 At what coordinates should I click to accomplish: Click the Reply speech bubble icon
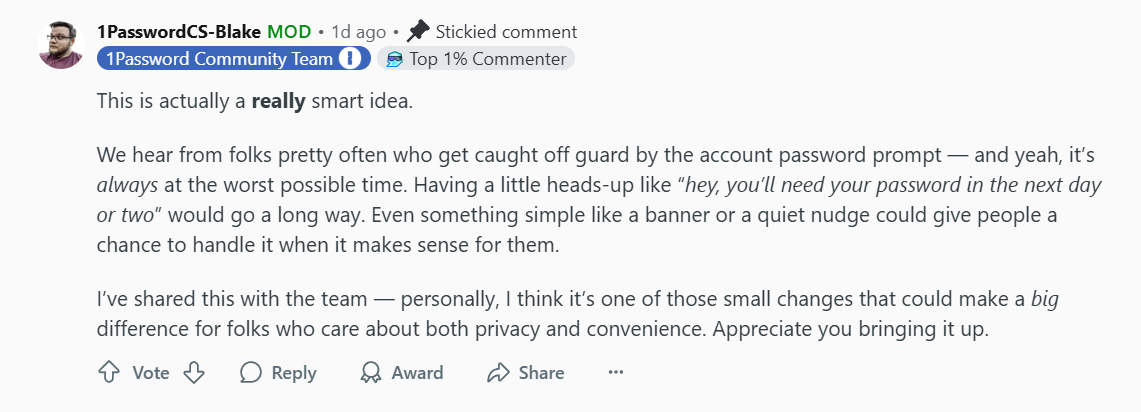pyautogui.click(x=251, y=373)
